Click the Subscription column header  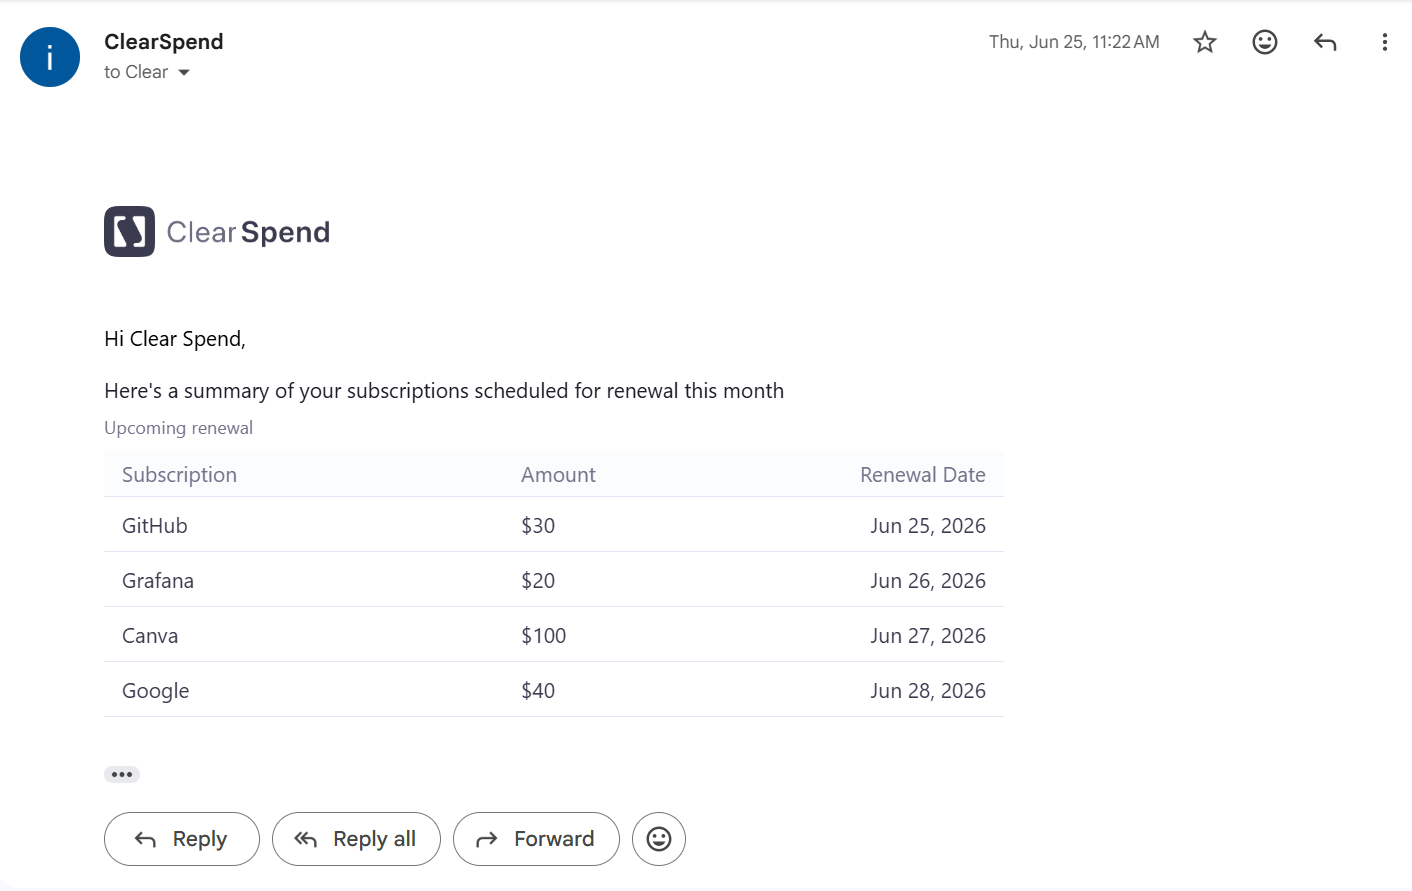[180, 475]
